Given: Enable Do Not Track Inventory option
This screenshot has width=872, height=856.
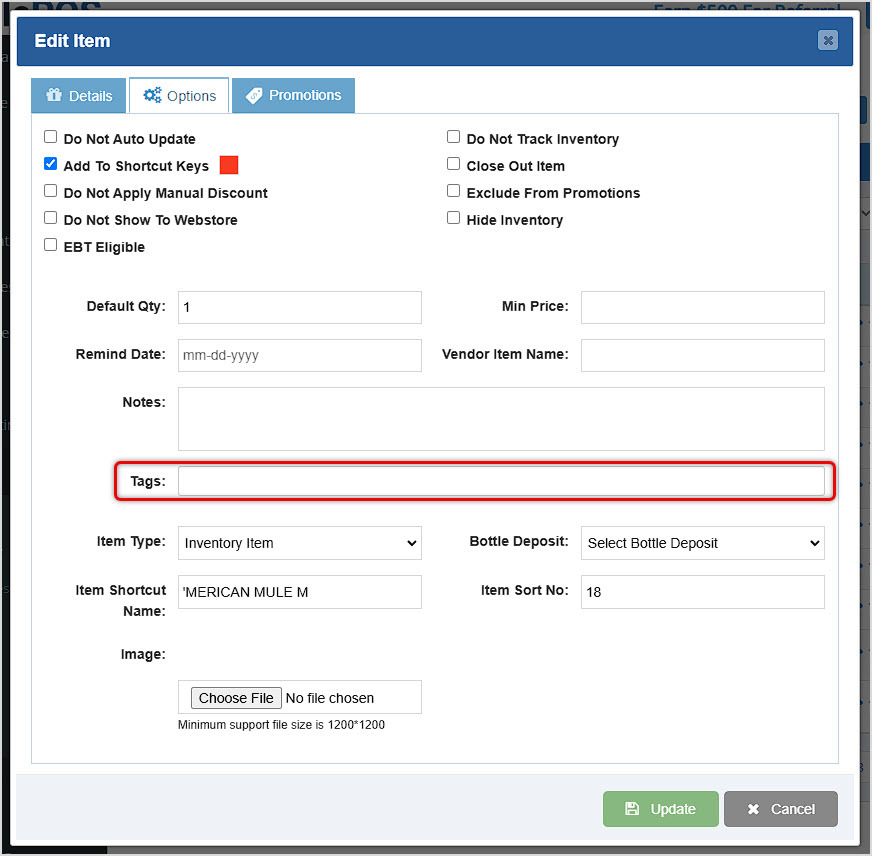Looking at the screenshot, I should 454,138.
